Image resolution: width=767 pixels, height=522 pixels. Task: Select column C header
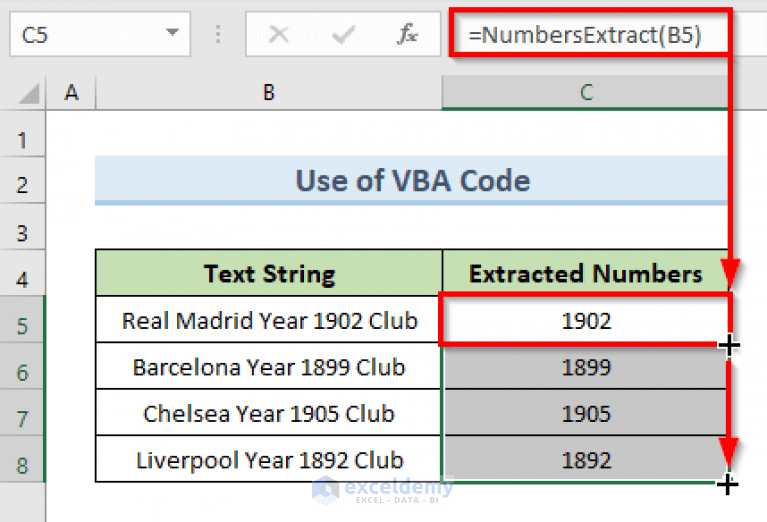(586, 92)
